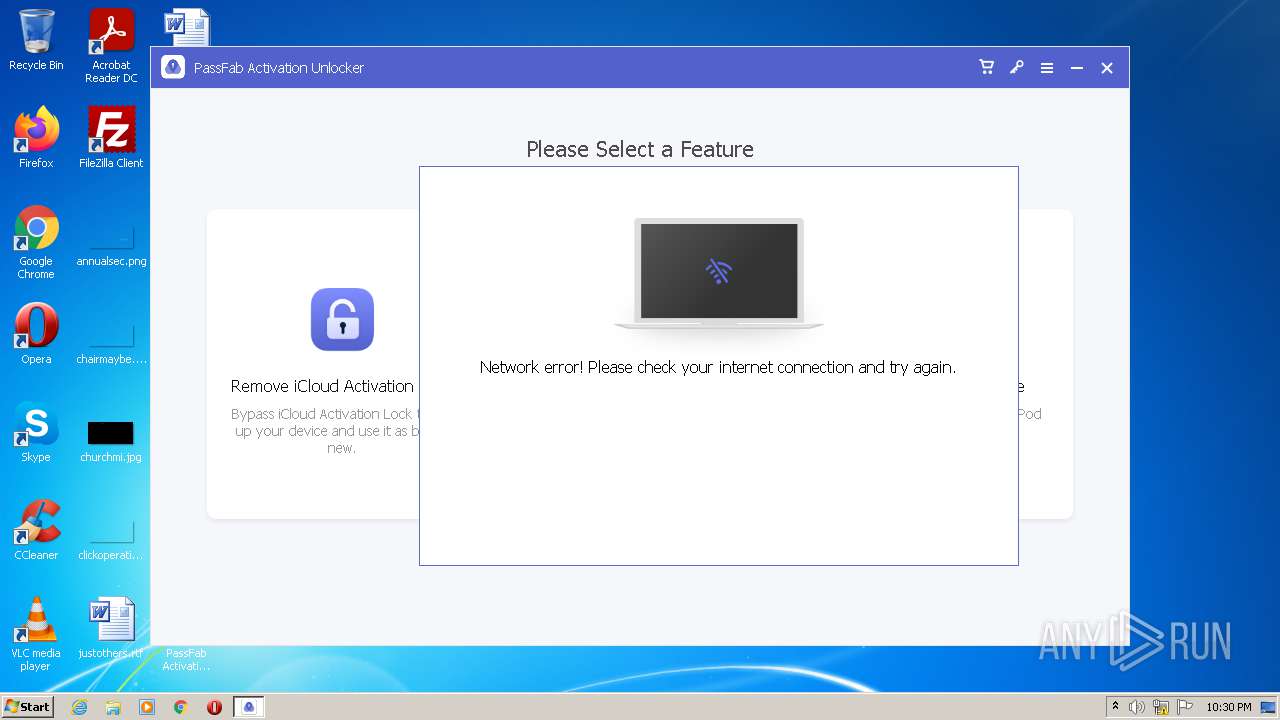This screenshot has width=1280, height=720.
Task: Launch Internet Explorer from taskbar
Action: tap(79, 707)
